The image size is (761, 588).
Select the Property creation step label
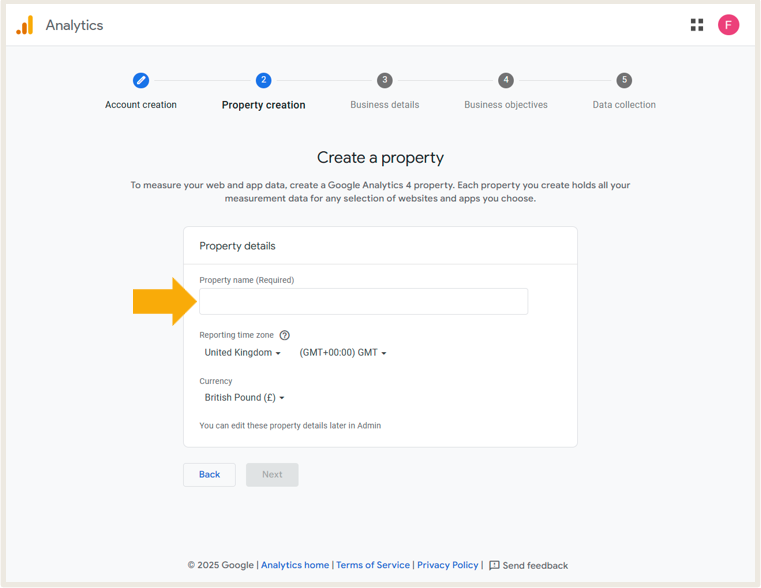(264, 105)
